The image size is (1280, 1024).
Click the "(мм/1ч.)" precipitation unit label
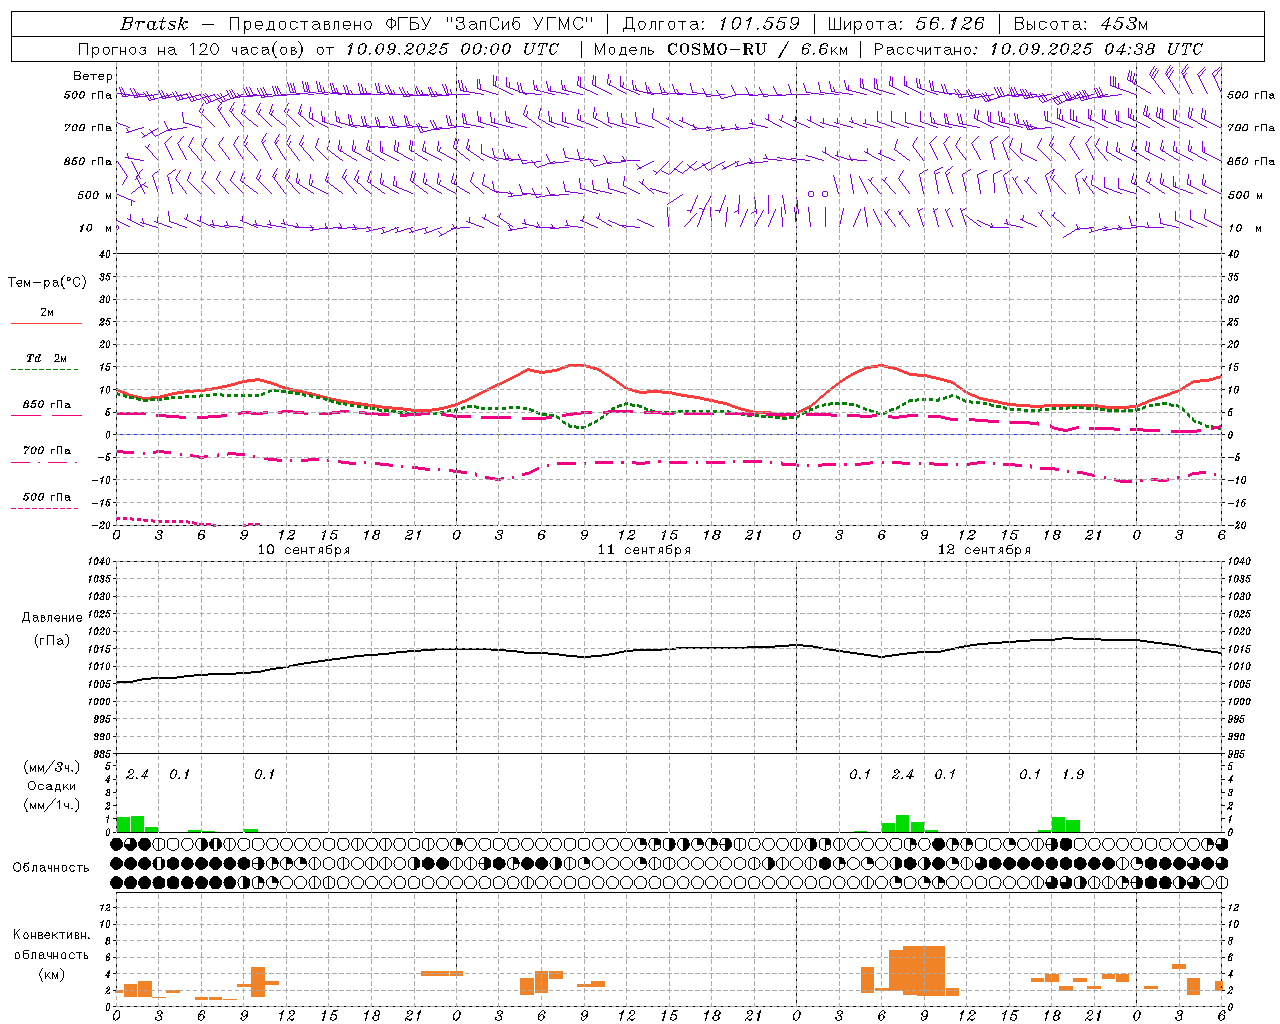pyautogui.click(x=52, y=805)
